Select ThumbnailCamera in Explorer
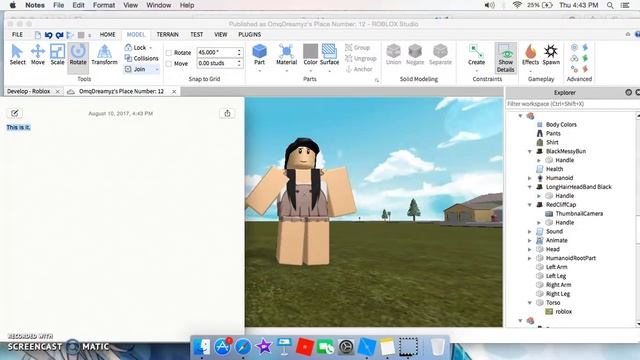This screenshot has height=360, width=640. pos(579,213)
